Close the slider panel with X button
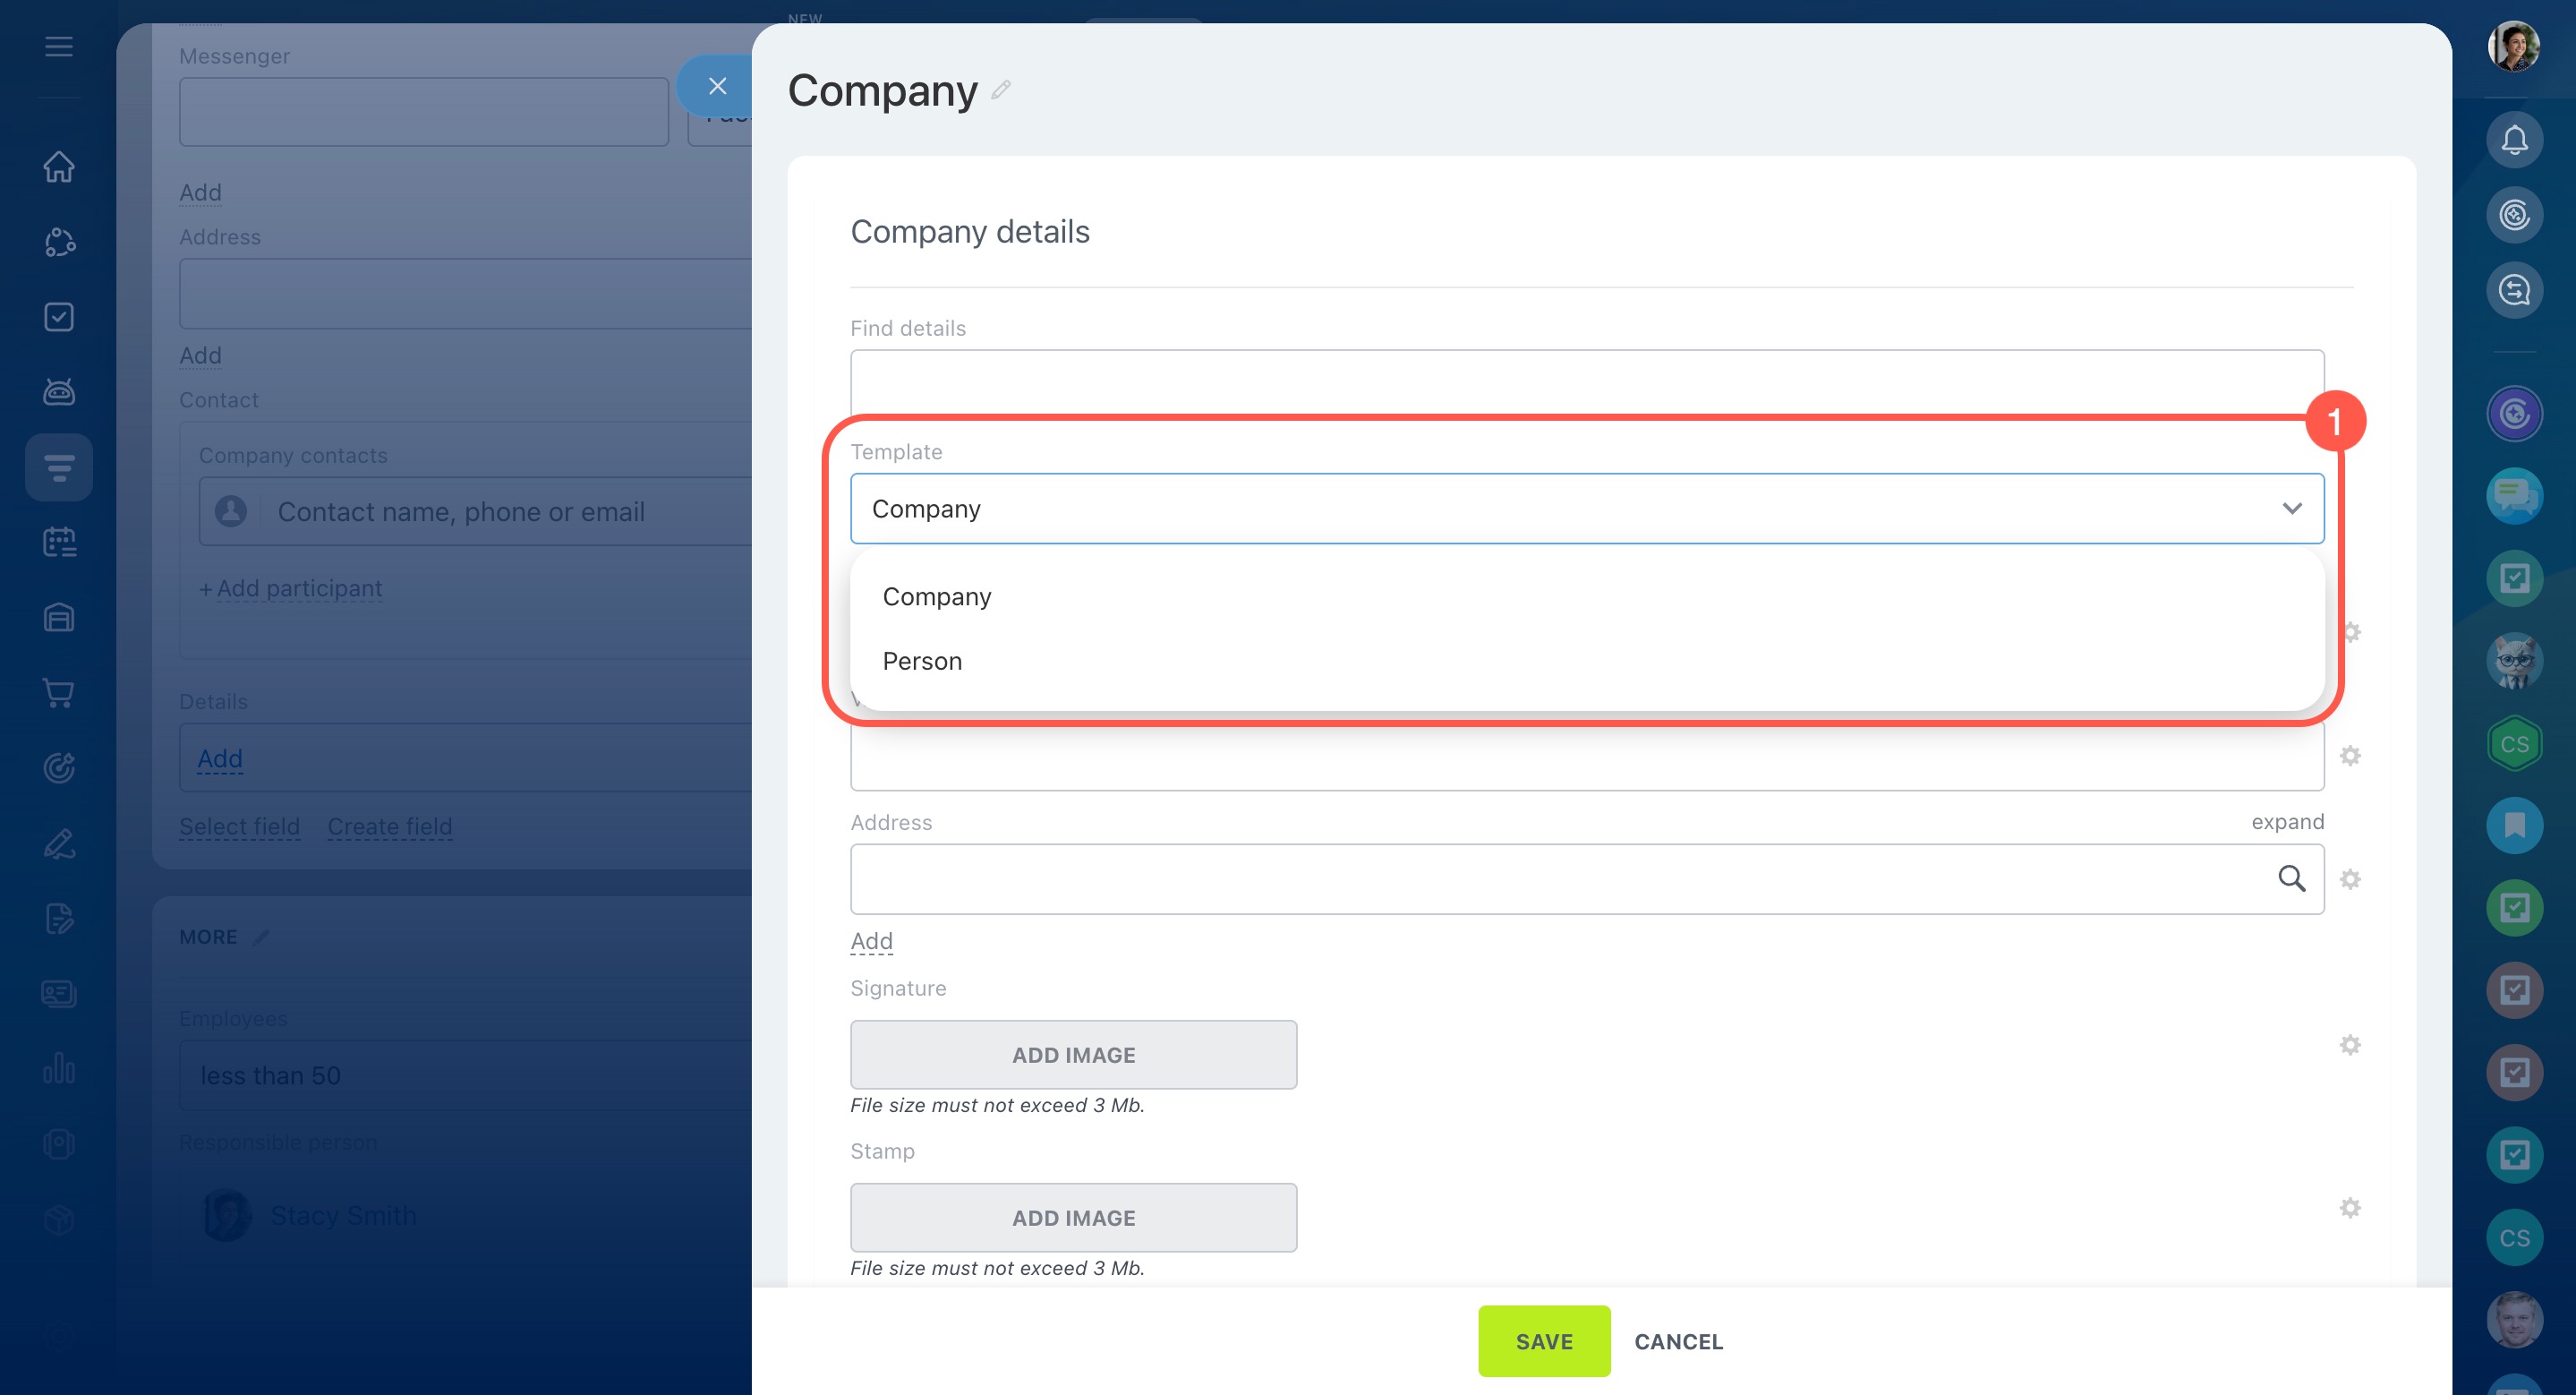 [716, 87]
